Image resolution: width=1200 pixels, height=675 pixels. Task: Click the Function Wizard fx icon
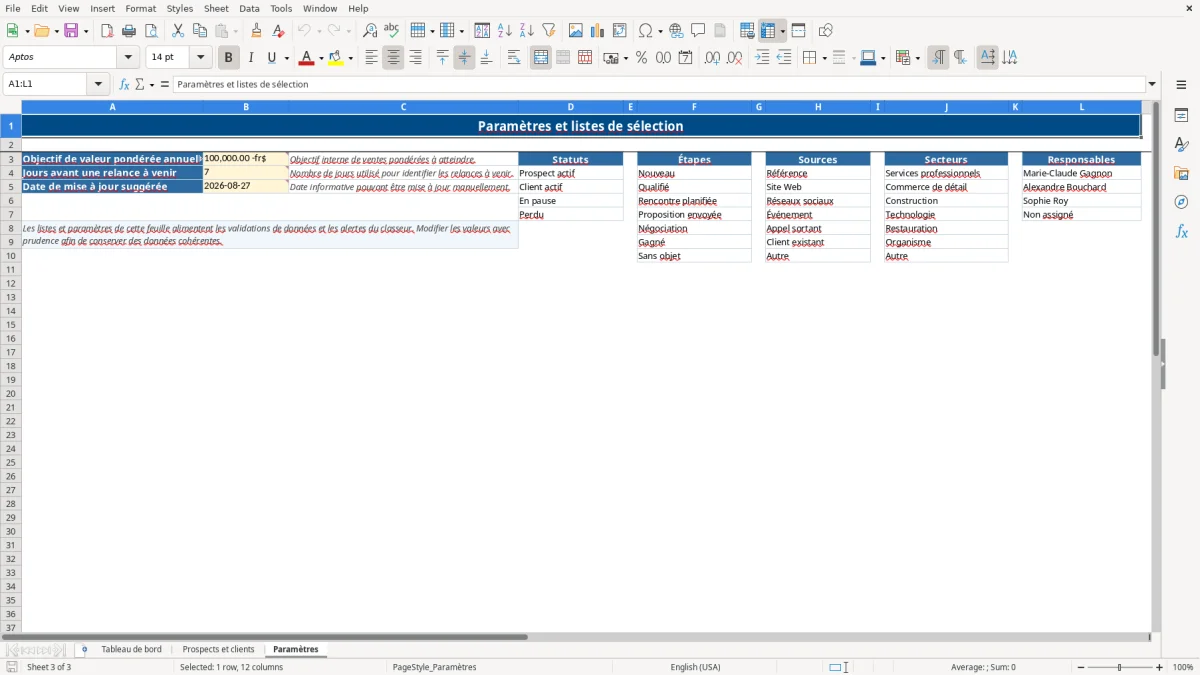pos(124,84)
